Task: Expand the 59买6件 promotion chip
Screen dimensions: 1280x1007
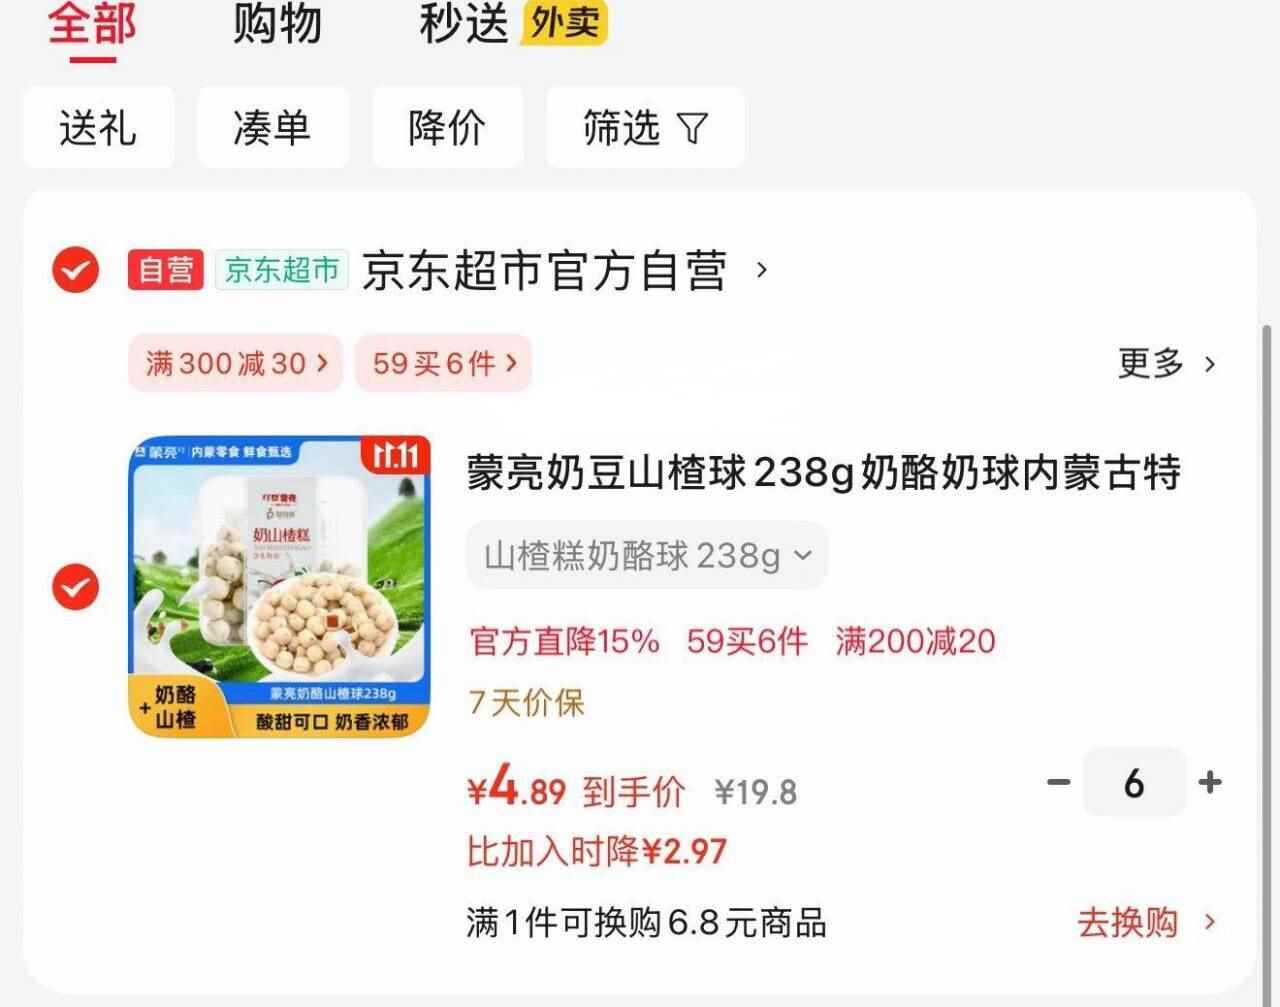Action: pyautogui.click(x=444, y=363)
